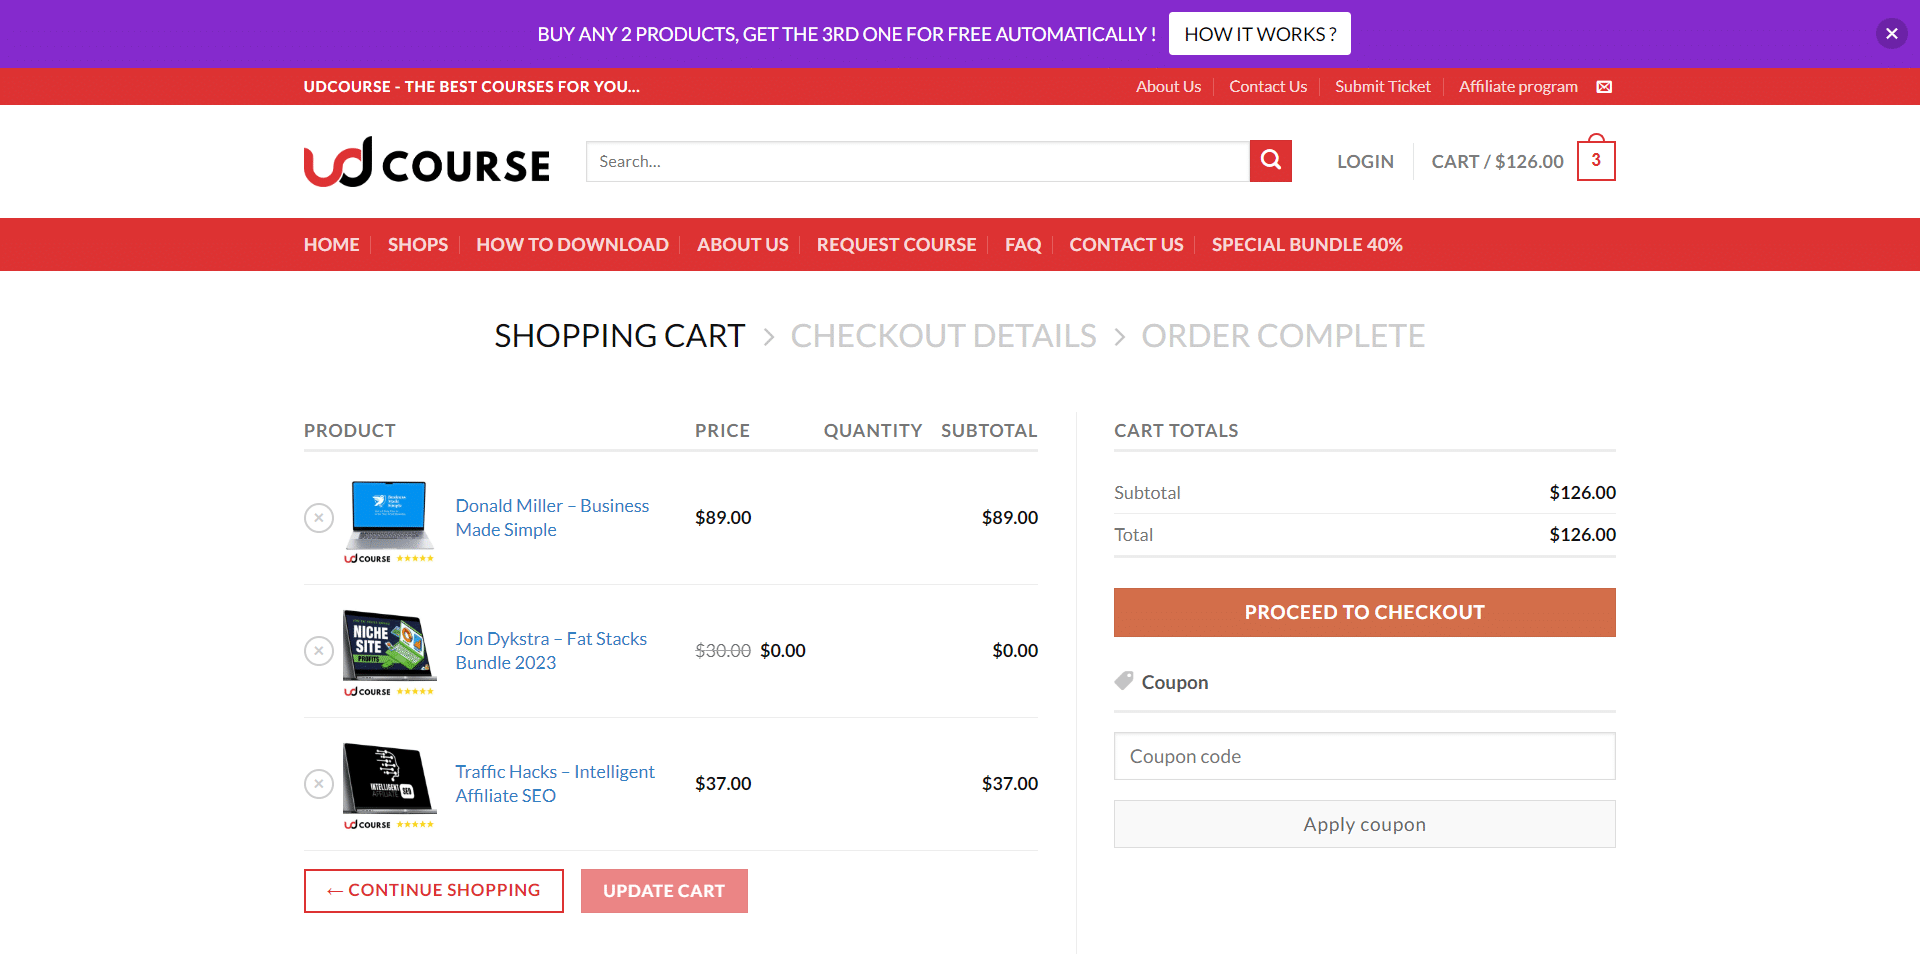Open the SHOPS menu item

(x=417, y=244)
